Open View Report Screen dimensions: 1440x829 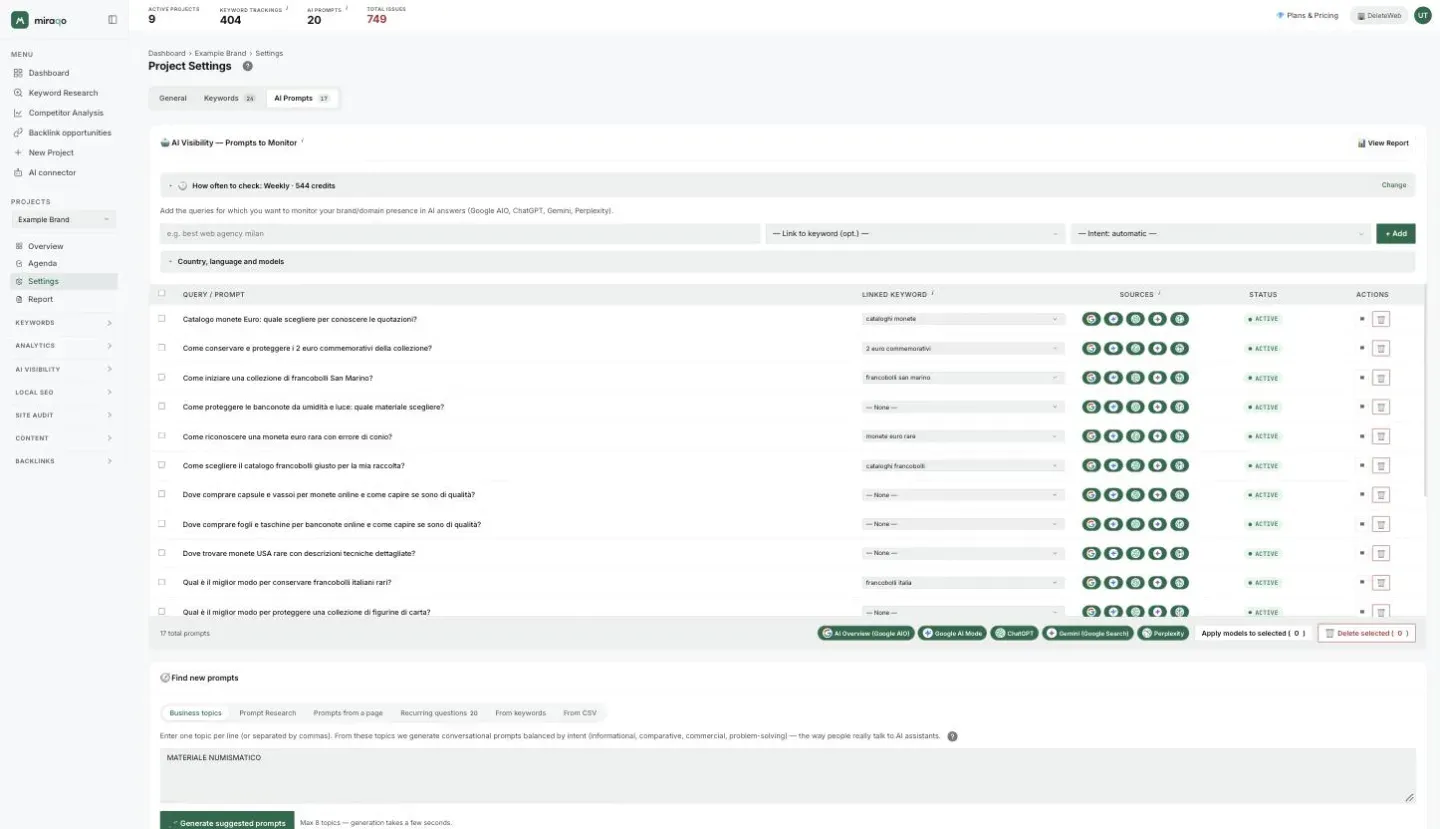point(1383,143)
